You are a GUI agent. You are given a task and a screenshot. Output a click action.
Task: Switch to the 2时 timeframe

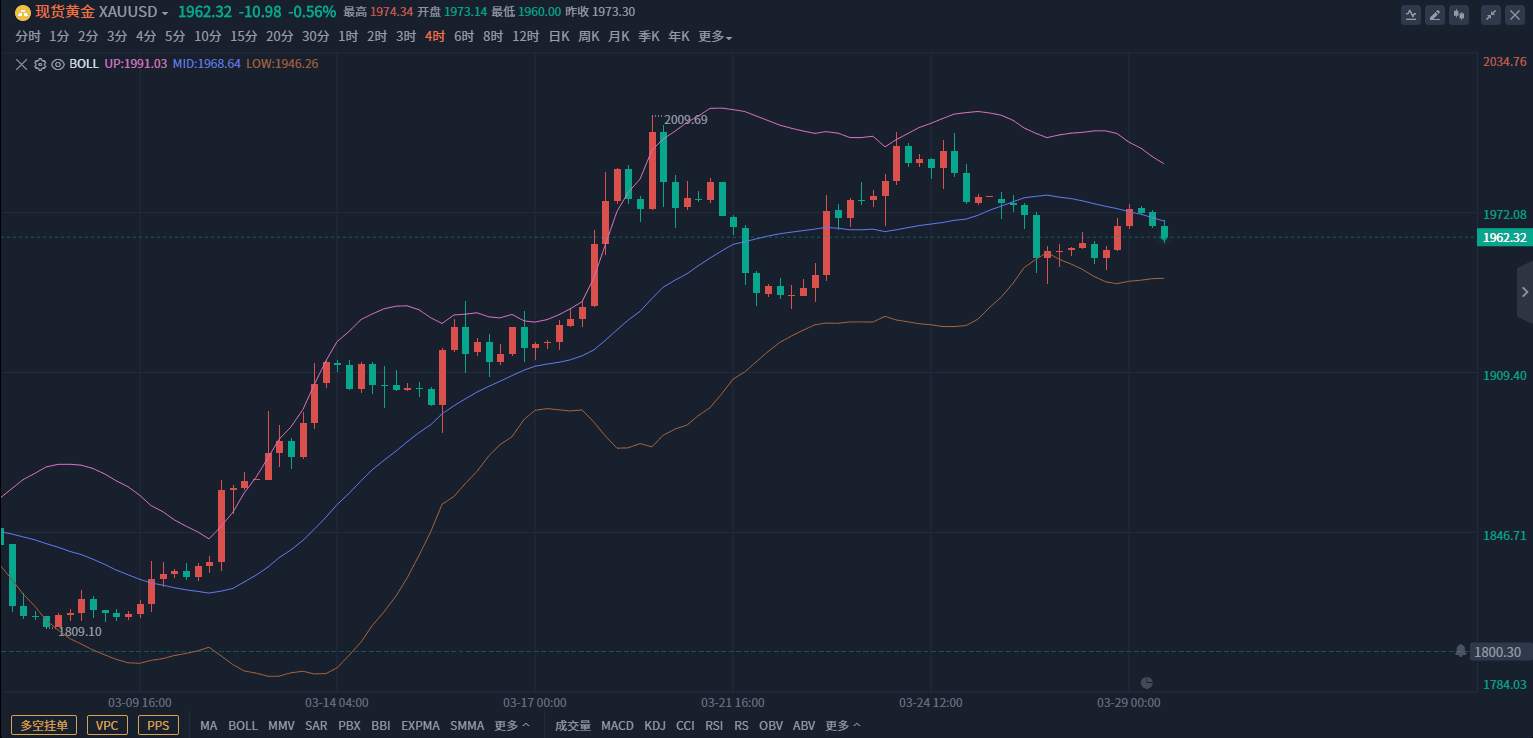click(377, 37)
